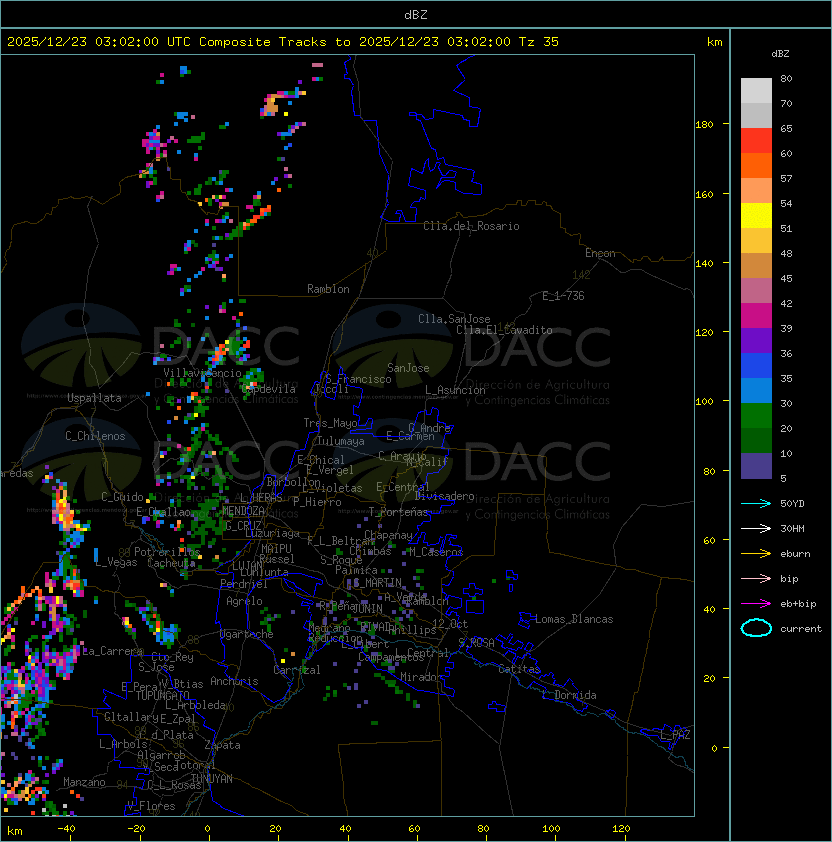Click the 'Mirador' map label
Viewport: 832px width, 842px height.
click(422, 677)
